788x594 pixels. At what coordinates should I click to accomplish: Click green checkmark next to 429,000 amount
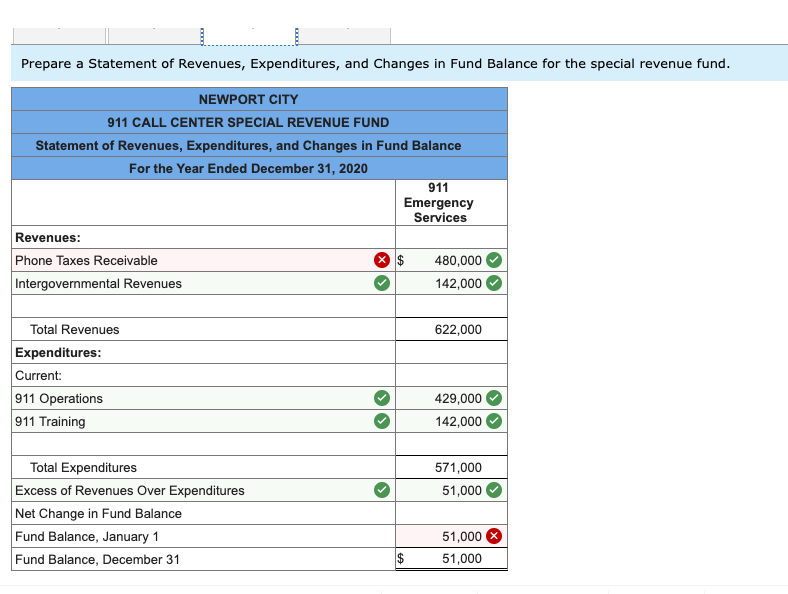coord(494,398)
